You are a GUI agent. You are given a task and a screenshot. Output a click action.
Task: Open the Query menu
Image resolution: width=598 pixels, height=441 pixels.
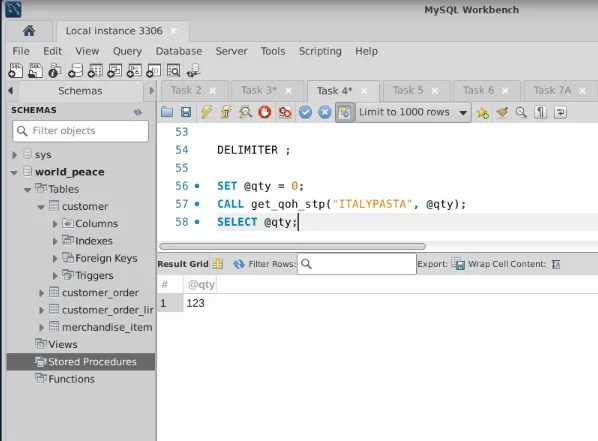127,51
